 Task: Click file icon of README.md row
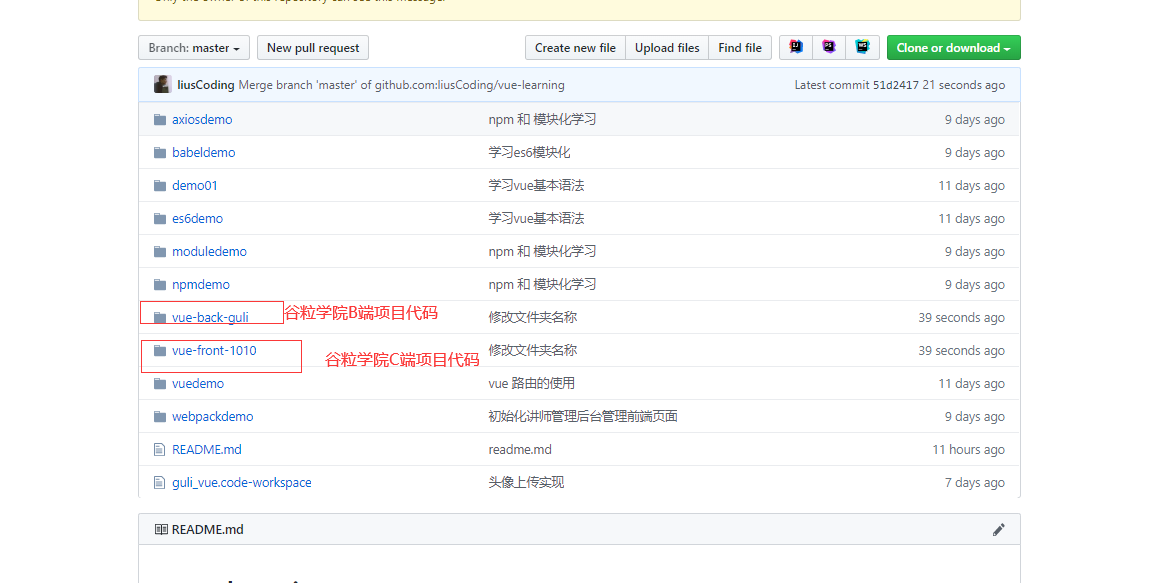coord(159,450)
